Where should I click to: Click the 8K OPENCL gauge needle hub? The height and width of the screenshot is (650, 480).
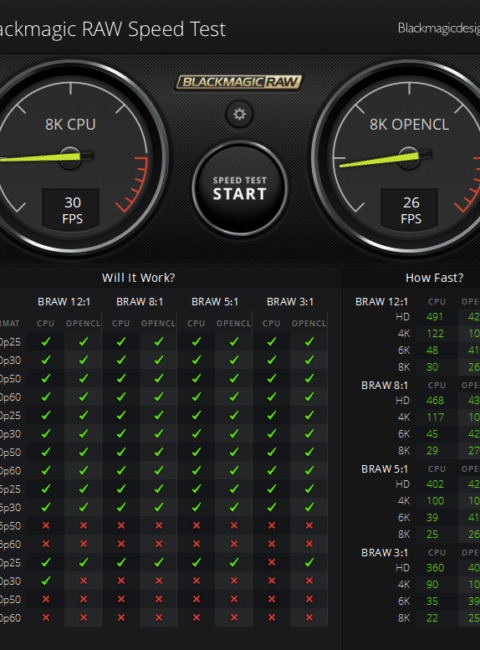[x=409, y=157]
